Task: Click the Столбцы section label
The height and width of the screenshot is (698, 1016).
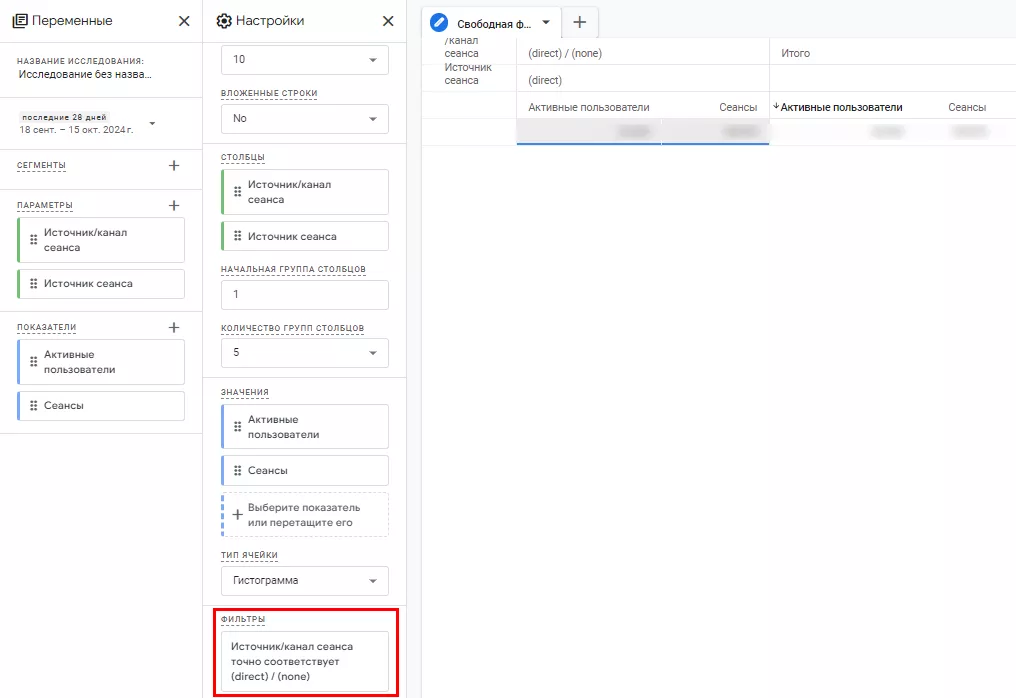Action: click(x=243, y=157)
